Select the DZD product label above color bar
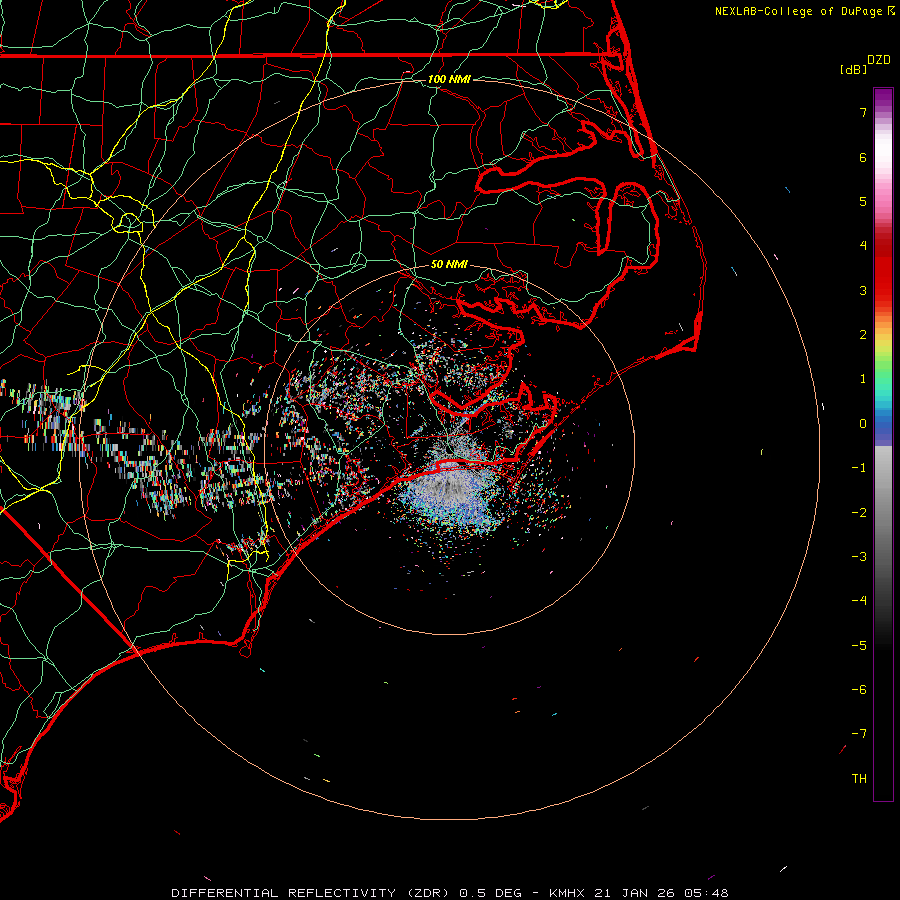 879,60
